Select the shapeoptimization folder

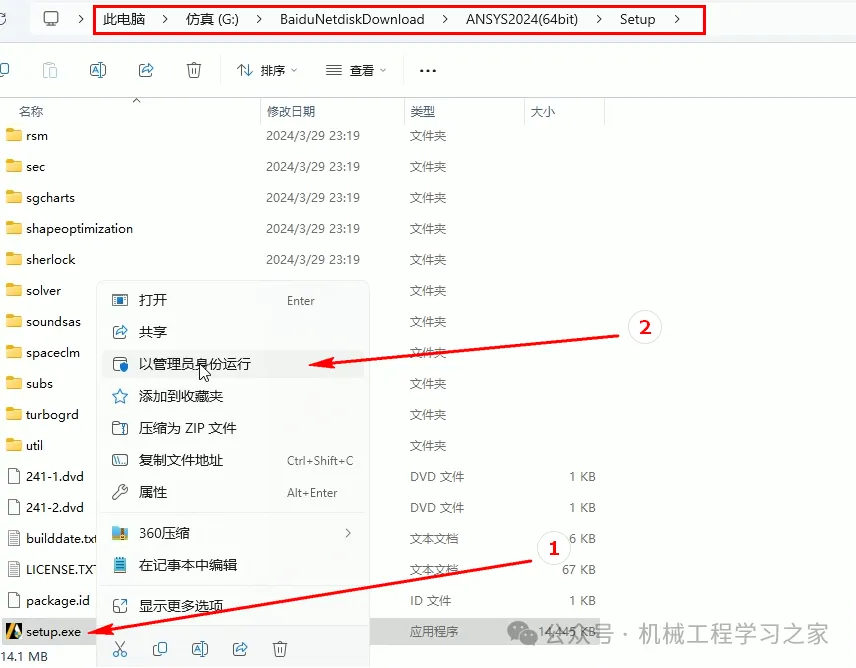coord(79,229)
